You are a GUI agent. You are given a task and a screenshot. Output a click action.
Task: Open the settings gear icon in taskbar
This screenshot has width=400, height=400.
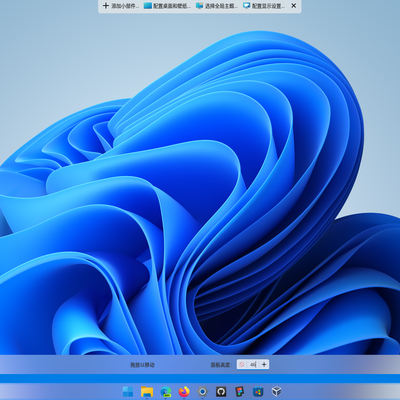(x=202, y=392)
